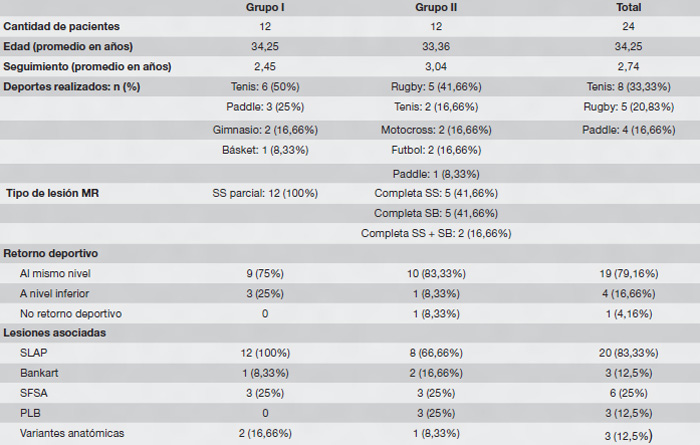Click the 19 (79,16%) total cell
The image size is (700, 445).
[629, 272]
